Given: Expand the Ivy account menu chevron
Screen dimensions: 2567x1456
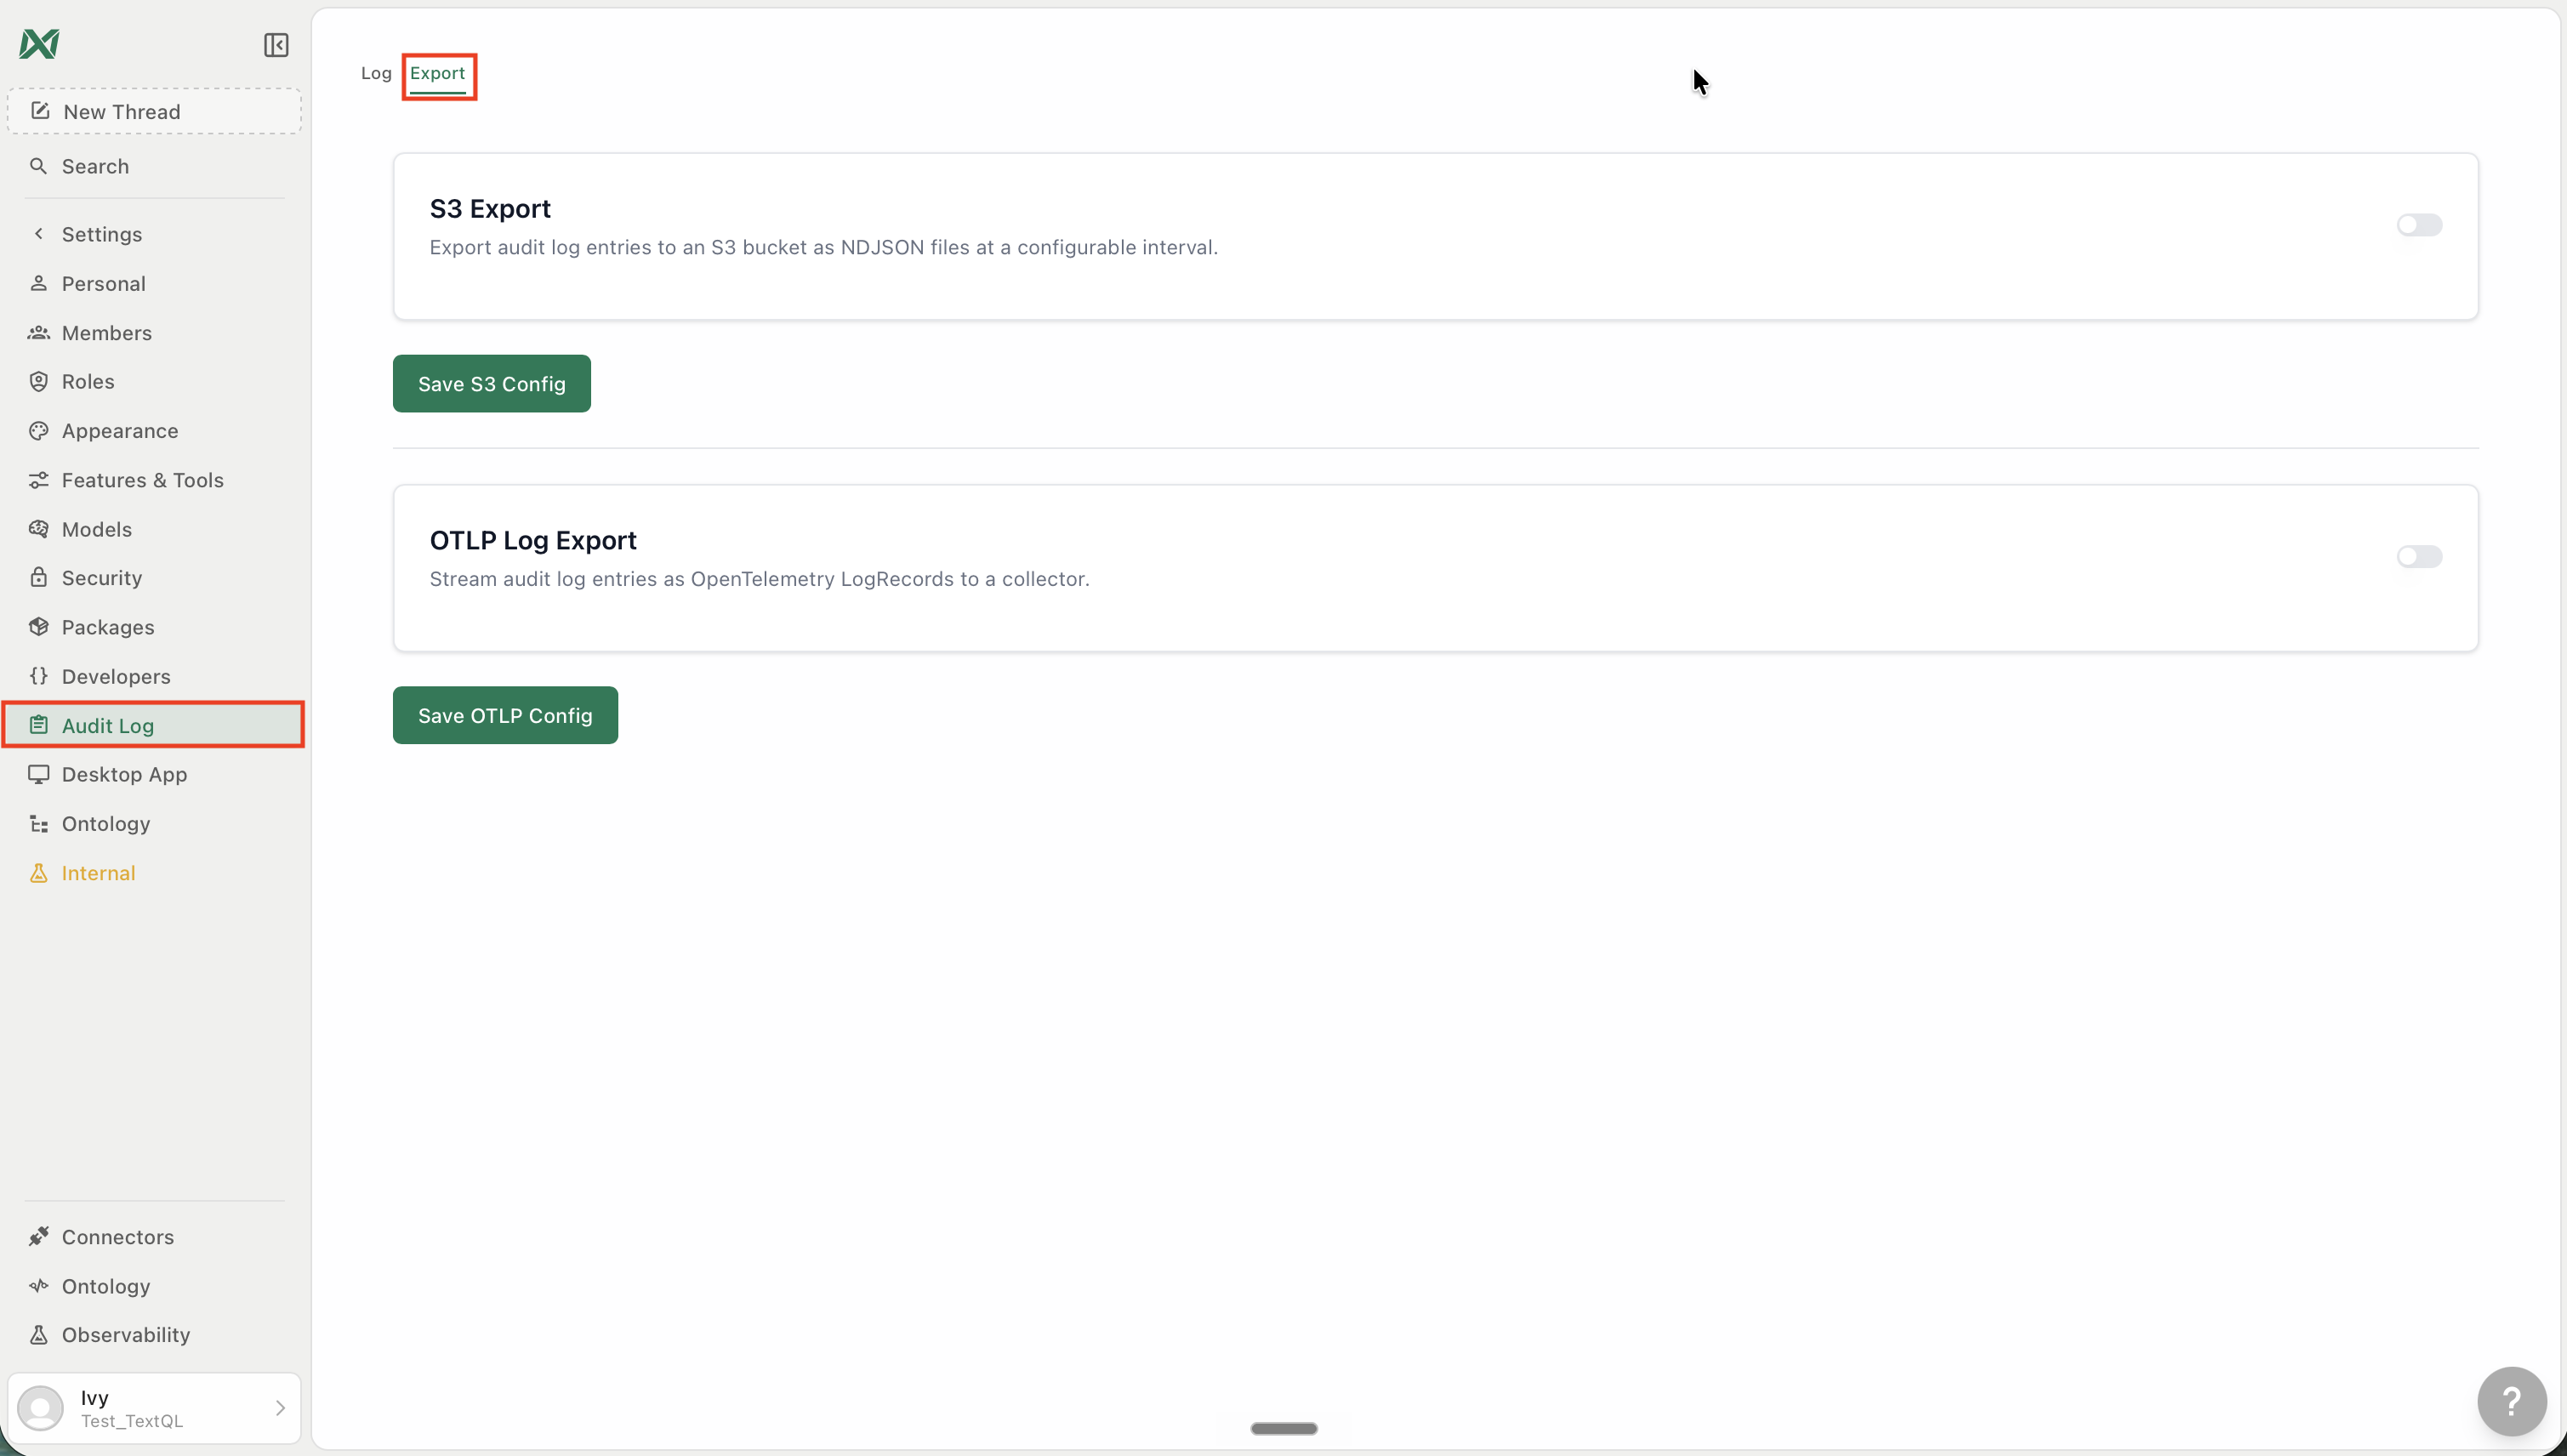Looking at the screenshot, I should (x=280, y=1408).
